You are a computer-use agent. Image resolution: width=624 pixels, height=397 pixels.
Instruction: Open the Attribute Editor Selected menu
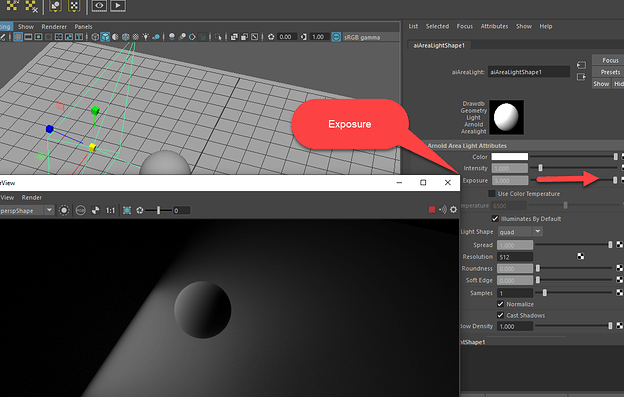[437, 26]
